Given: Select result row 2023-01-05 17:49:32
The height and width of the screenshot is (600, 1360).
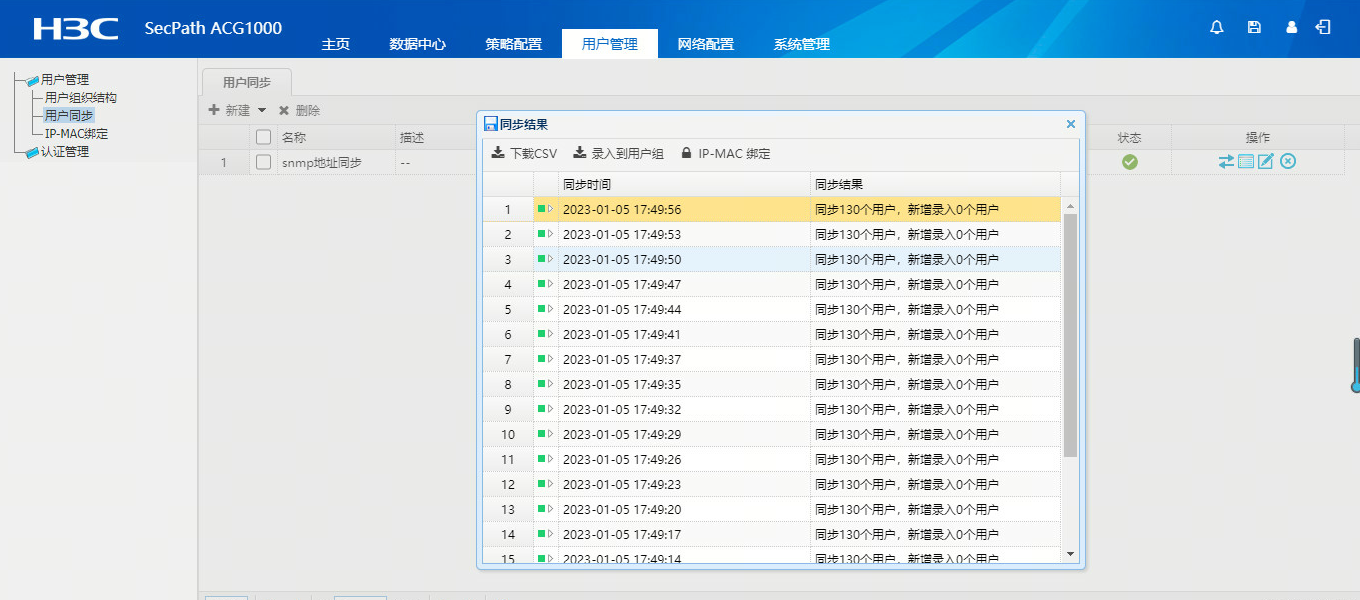Looking at the screenshot, I should coord(772,409).
